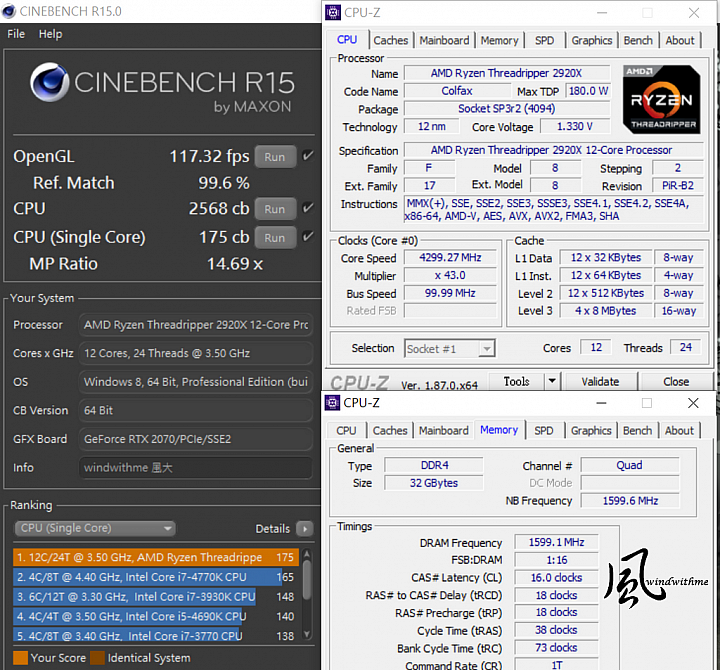720x670 pixels.
Task: Switch to Mainboard tab in lower CPU-Z
Action: pos(444,431)
